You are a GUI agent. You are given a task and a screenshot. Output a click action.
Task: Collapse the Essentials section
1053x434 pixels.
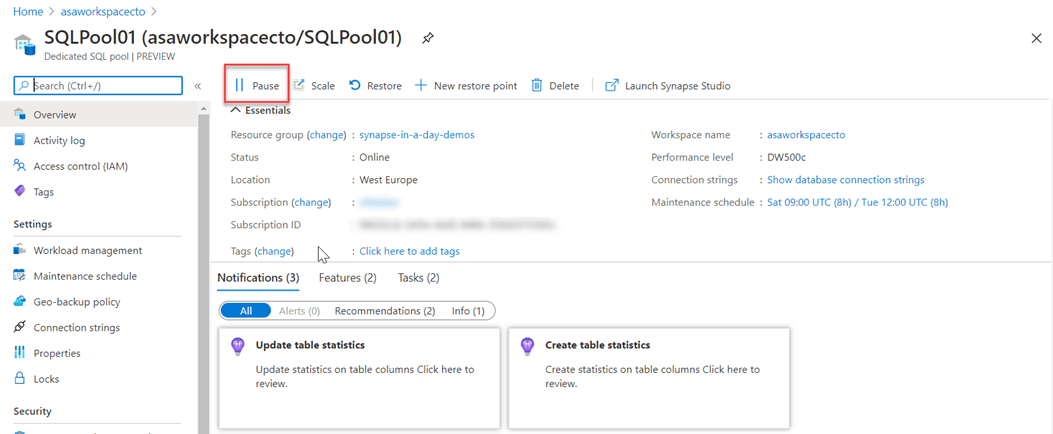point(236,111)
